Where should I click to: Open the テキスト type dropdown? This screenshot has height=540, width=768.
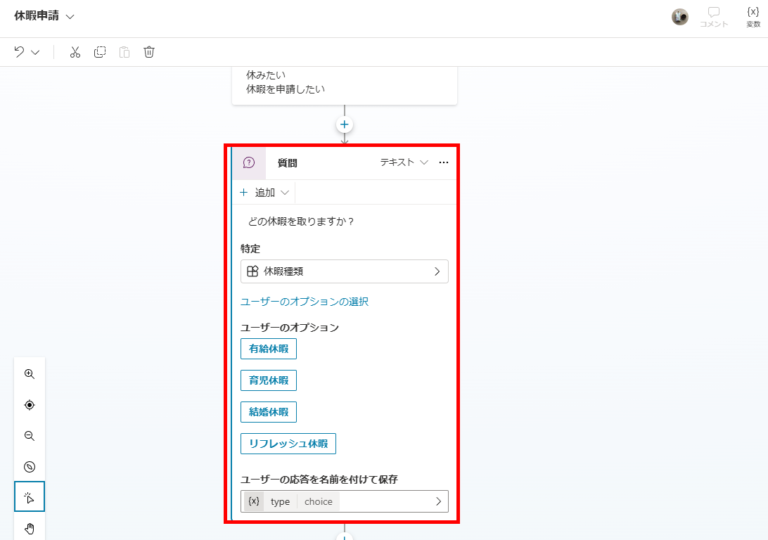click(404, 162)
